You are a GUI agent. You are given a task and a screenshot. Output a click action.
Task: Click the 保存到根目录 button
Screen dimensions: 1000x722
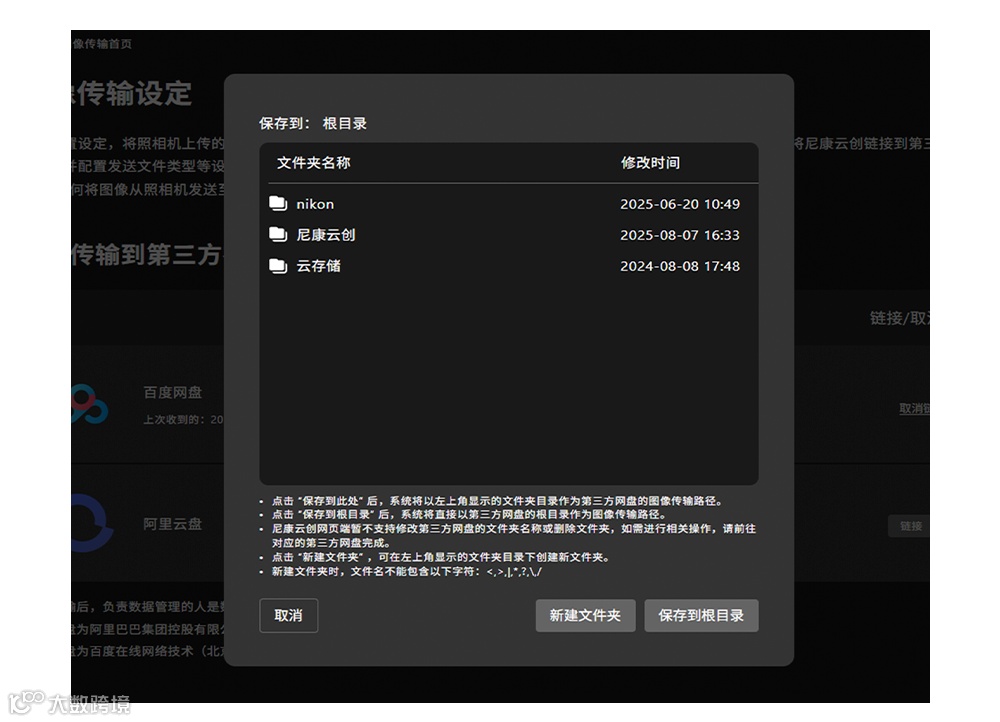pos(701,616)
